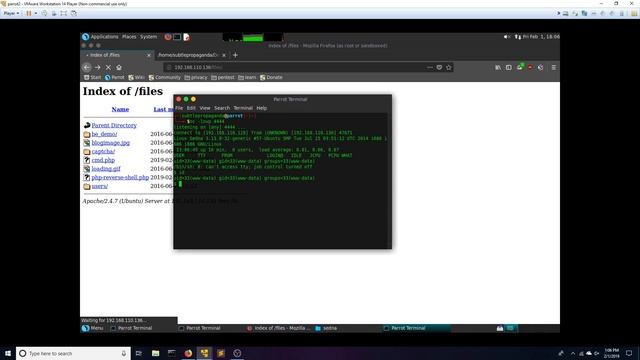Open php-reverse-shell.php link

pos(120,178)
